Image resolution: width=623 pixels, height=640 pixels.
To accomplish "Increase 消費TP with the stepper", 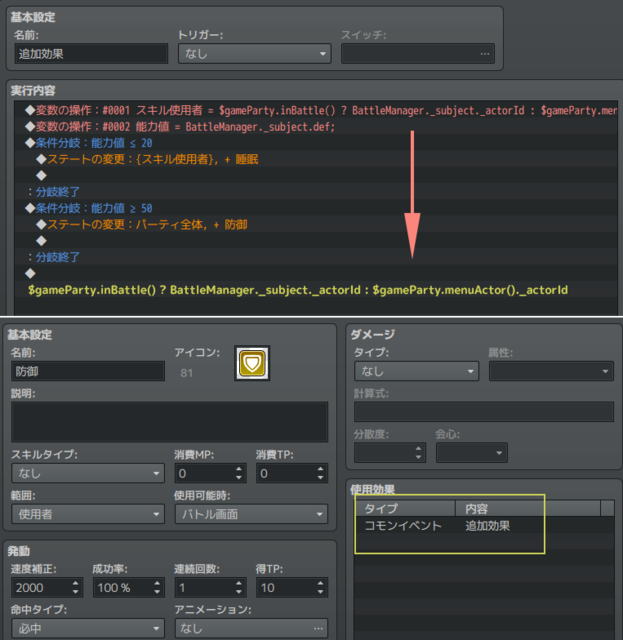I will [x=320, y=469].
